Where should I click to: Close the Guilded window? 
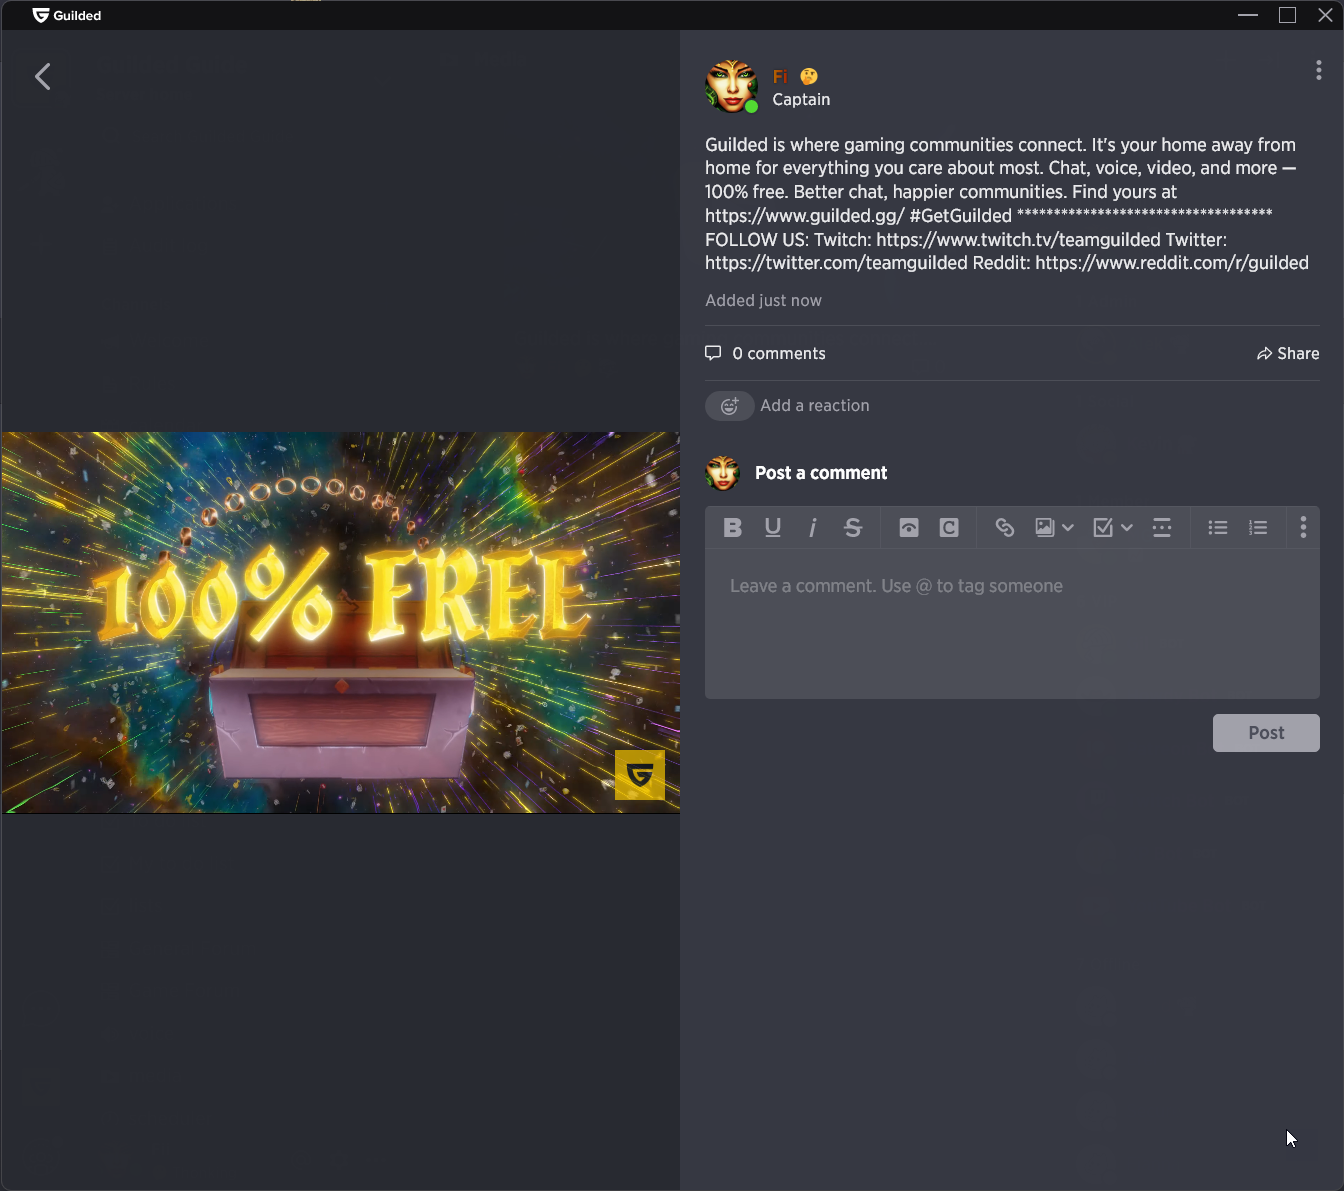pos(1325,15)
